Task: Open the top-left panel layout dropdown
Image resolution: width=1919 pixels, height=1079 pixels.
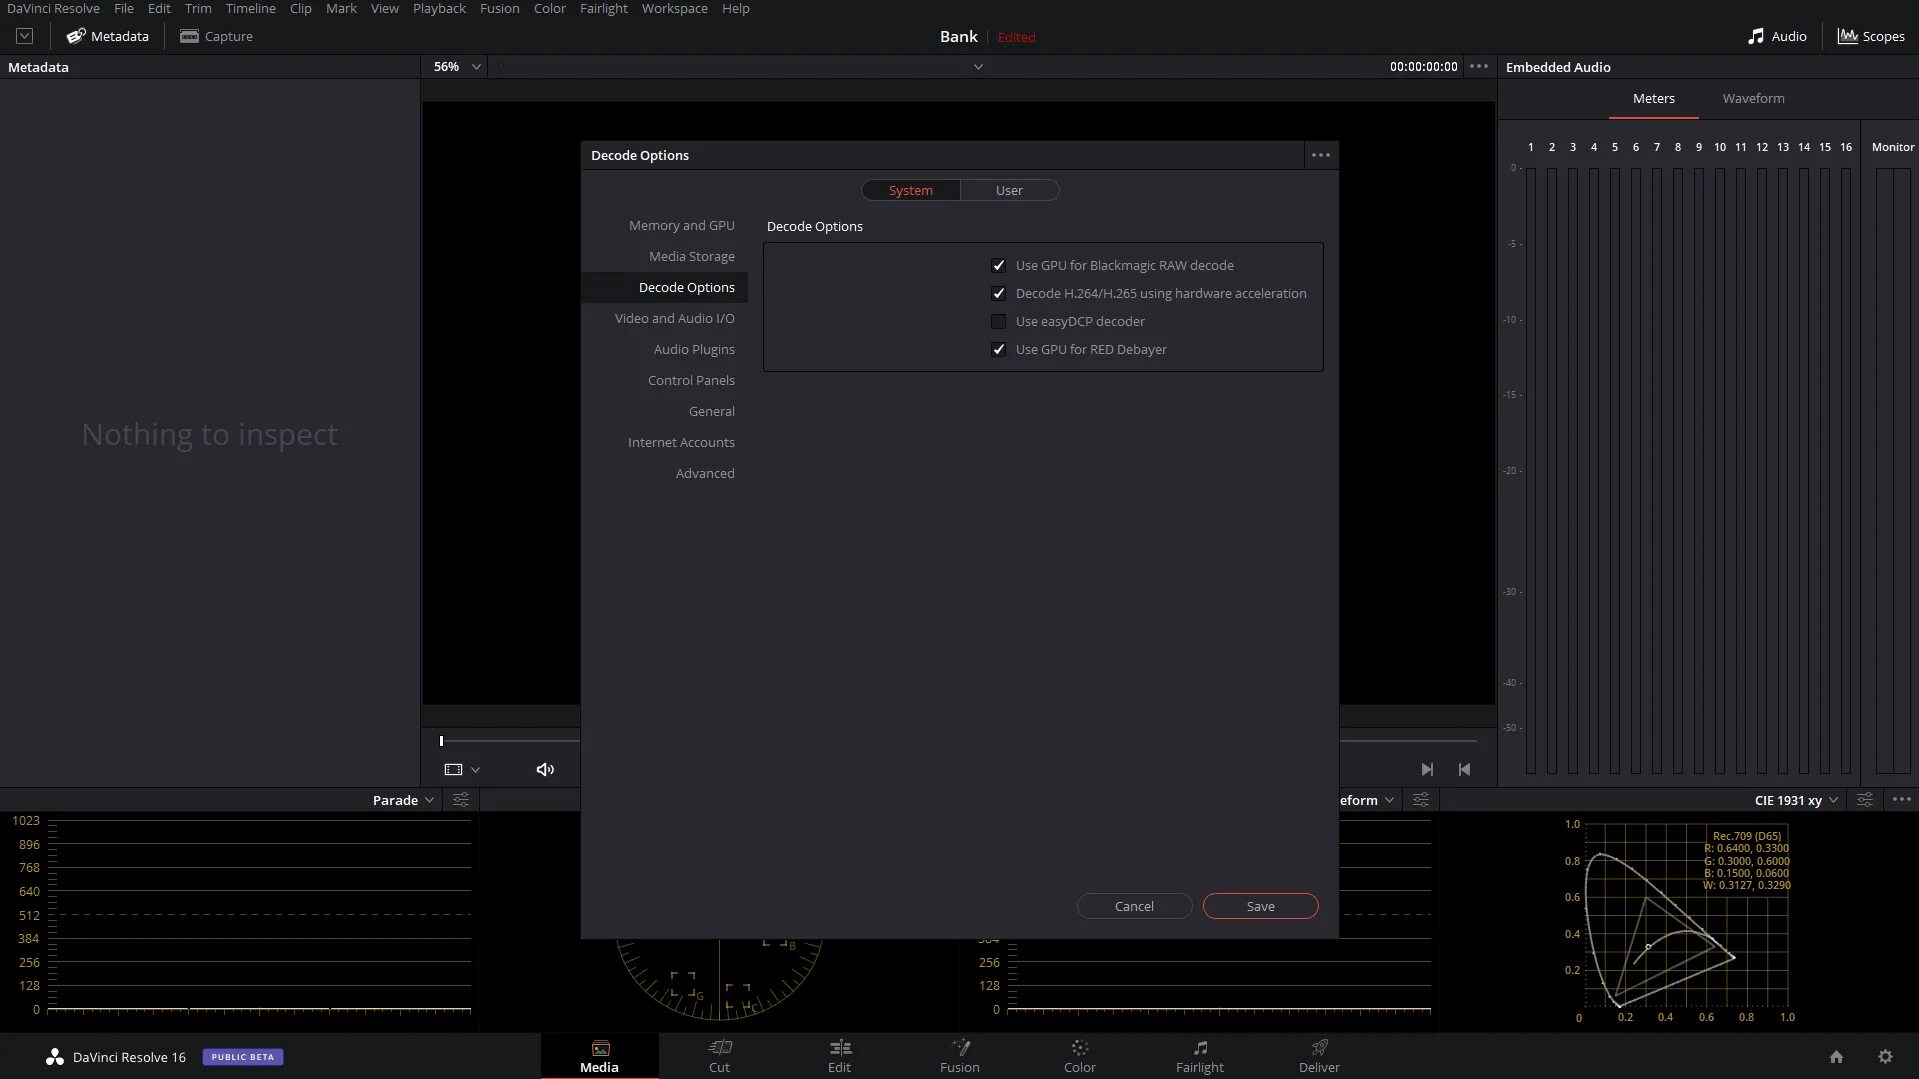Action: 25,36
